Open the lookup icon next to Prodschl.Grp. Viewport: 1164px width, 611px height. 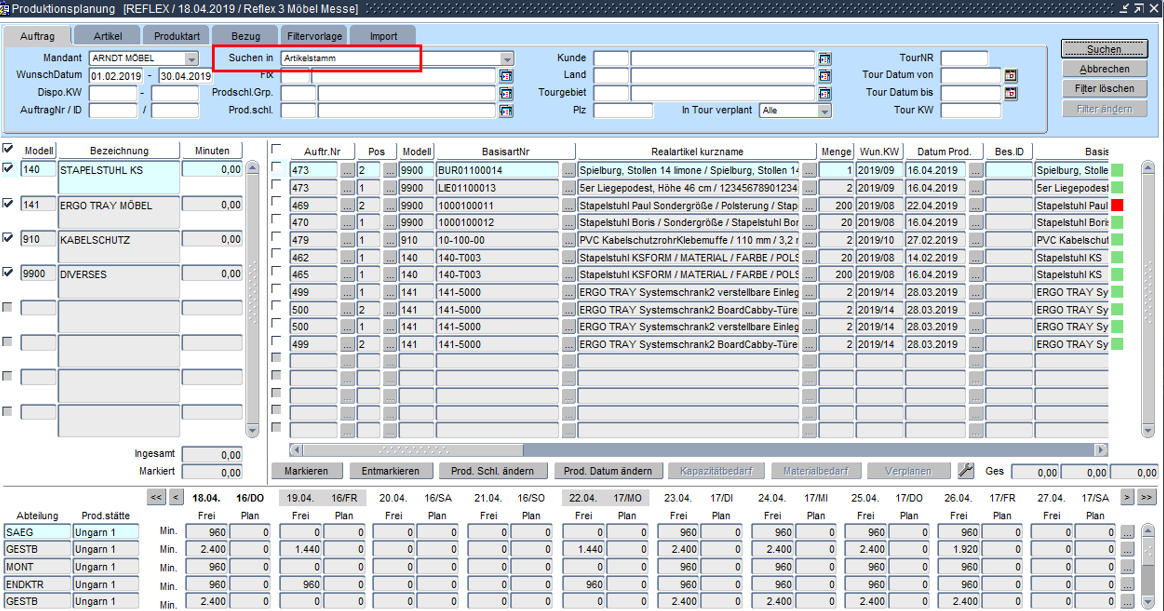[x=505, y=93]
